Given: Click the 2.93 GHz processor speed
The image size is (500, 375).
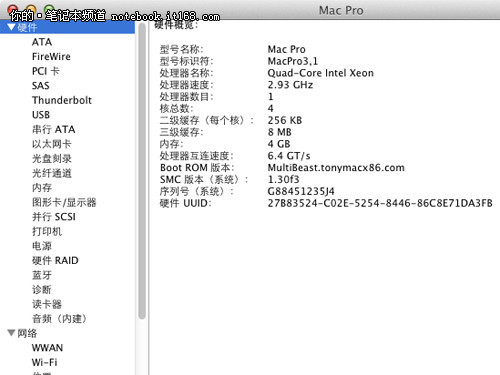Looking at the screenshot, I should coord(290,85).
